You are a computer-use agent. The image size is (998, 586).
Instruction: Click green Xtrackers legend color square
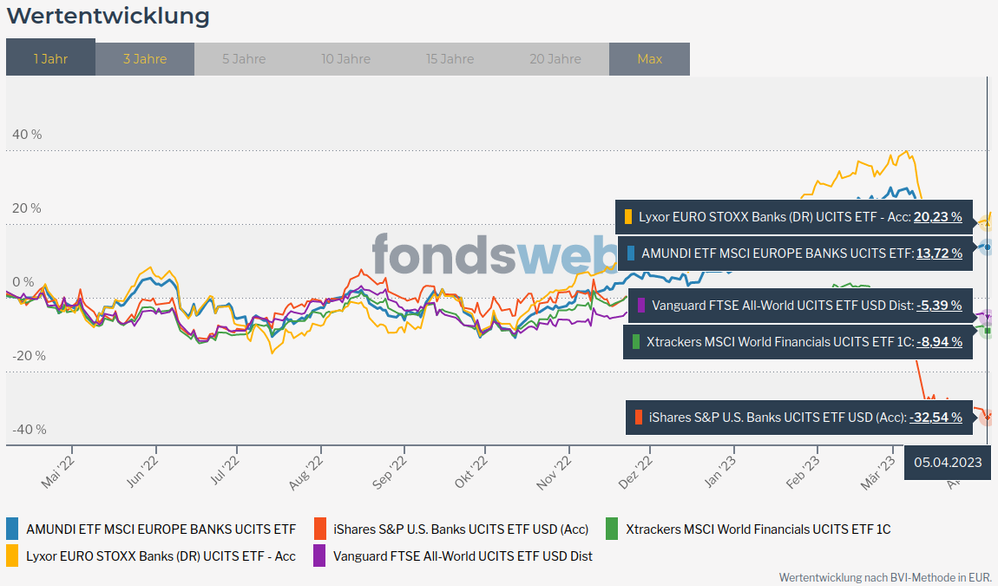coord(612,528)
